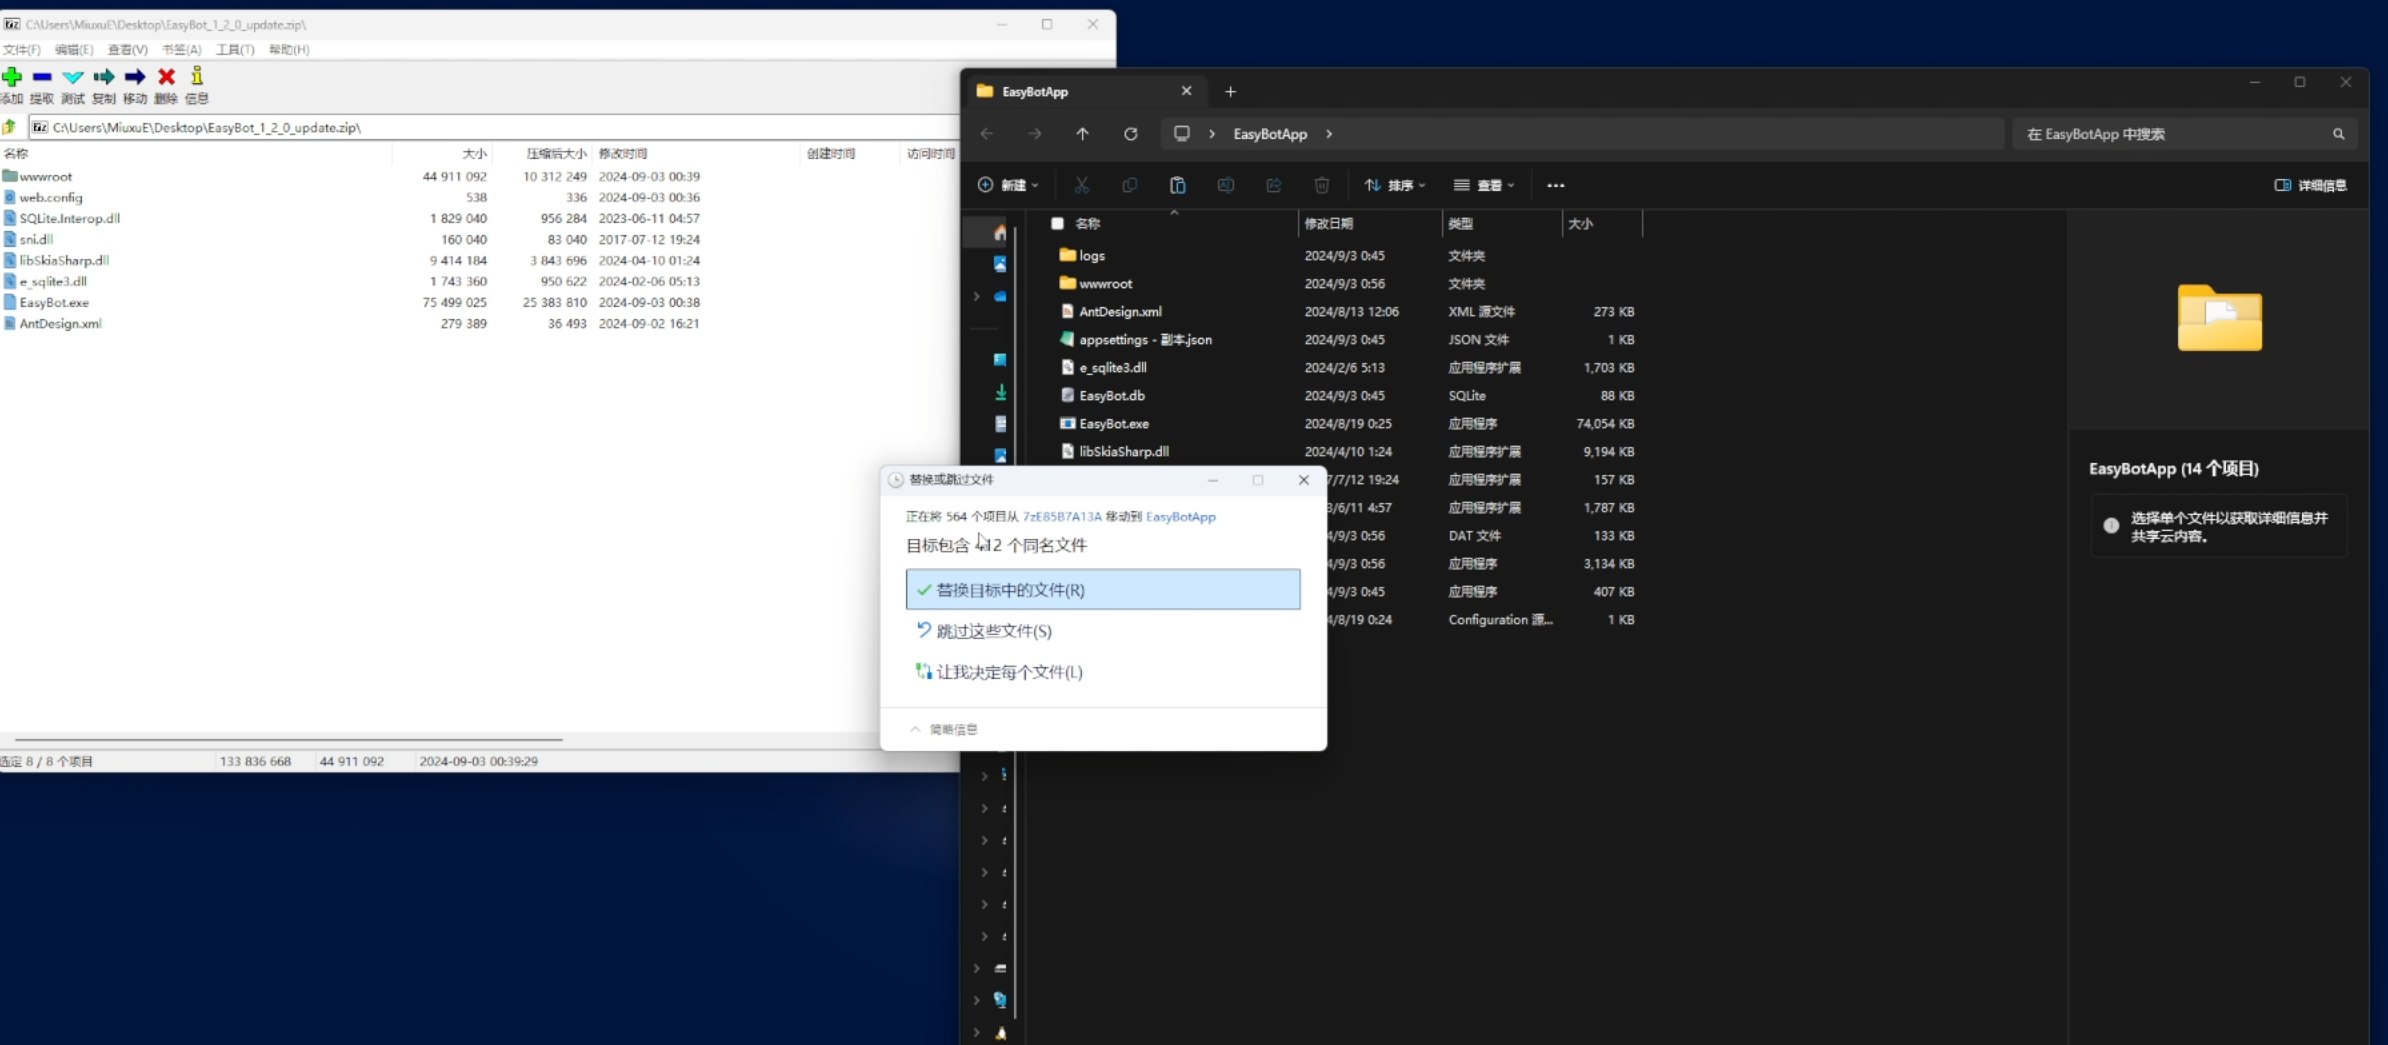Screen dimensions: 2388x1045
Task: Select logs folder in Explorer list
Action: [1092, 256]
